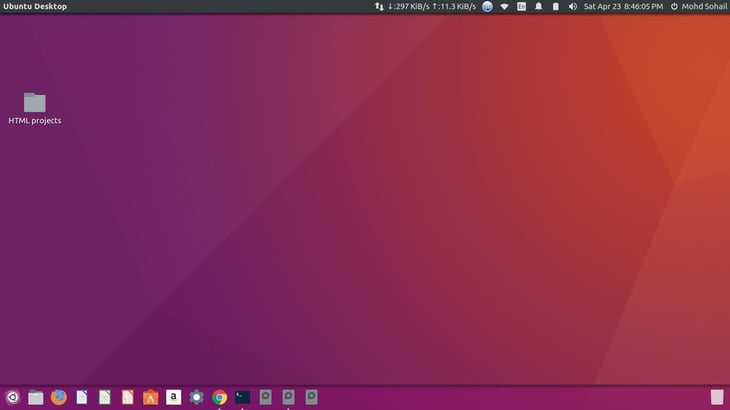Open the blue globe indicator in top bar
730x410 pixels.
pos(487,7)
